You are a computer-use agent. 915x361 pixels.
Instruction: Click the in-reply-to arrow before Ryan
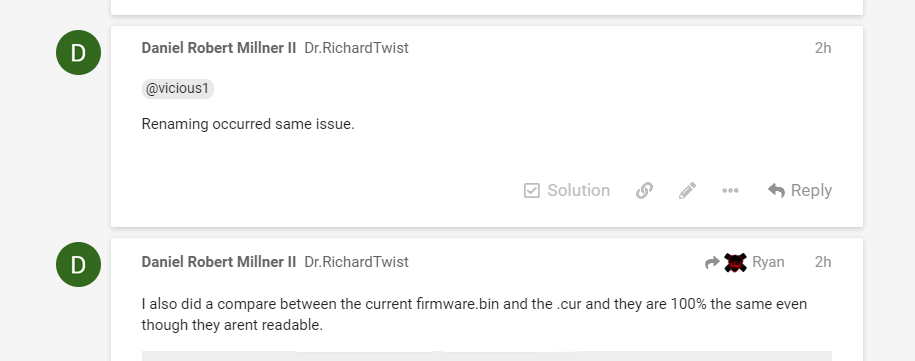(x=713, y=263)
